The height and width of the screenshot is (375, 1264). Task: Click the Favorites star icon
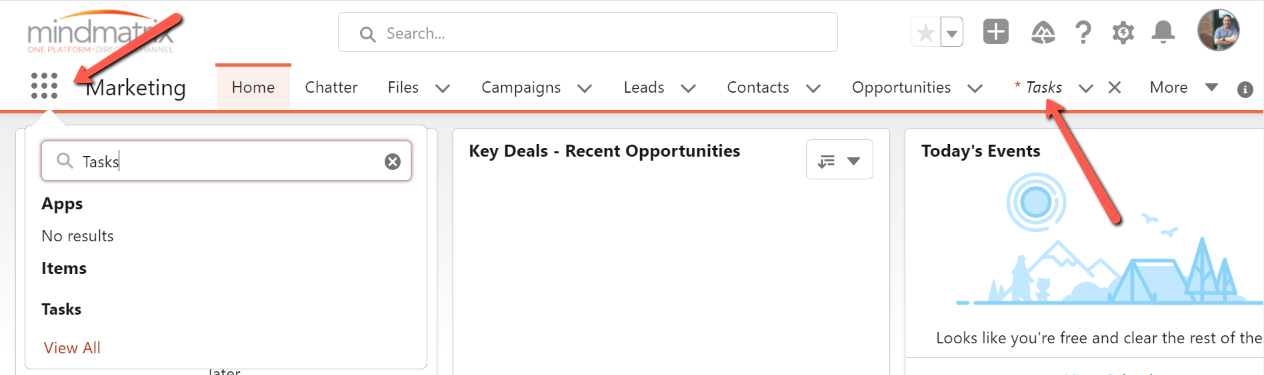[926, 33]
